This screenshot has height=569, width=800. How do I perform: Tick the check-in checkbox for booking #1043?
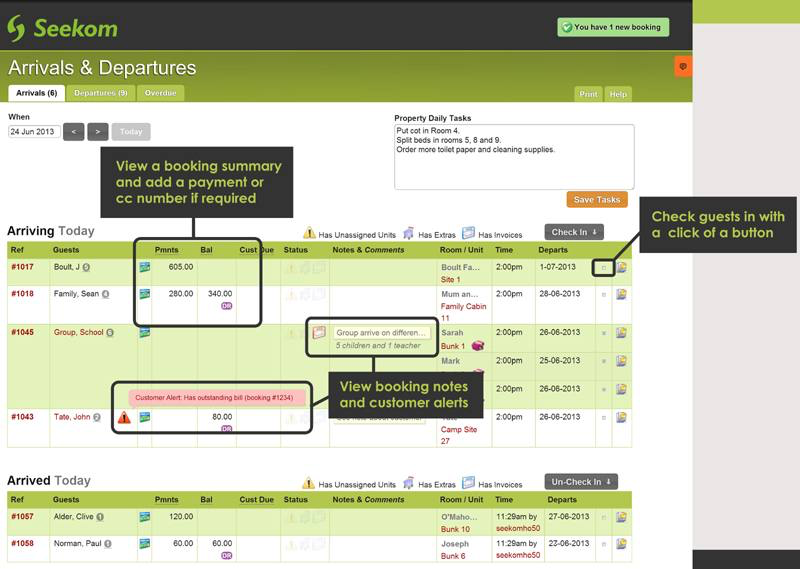pyautogui.click(x=604, y=417)
